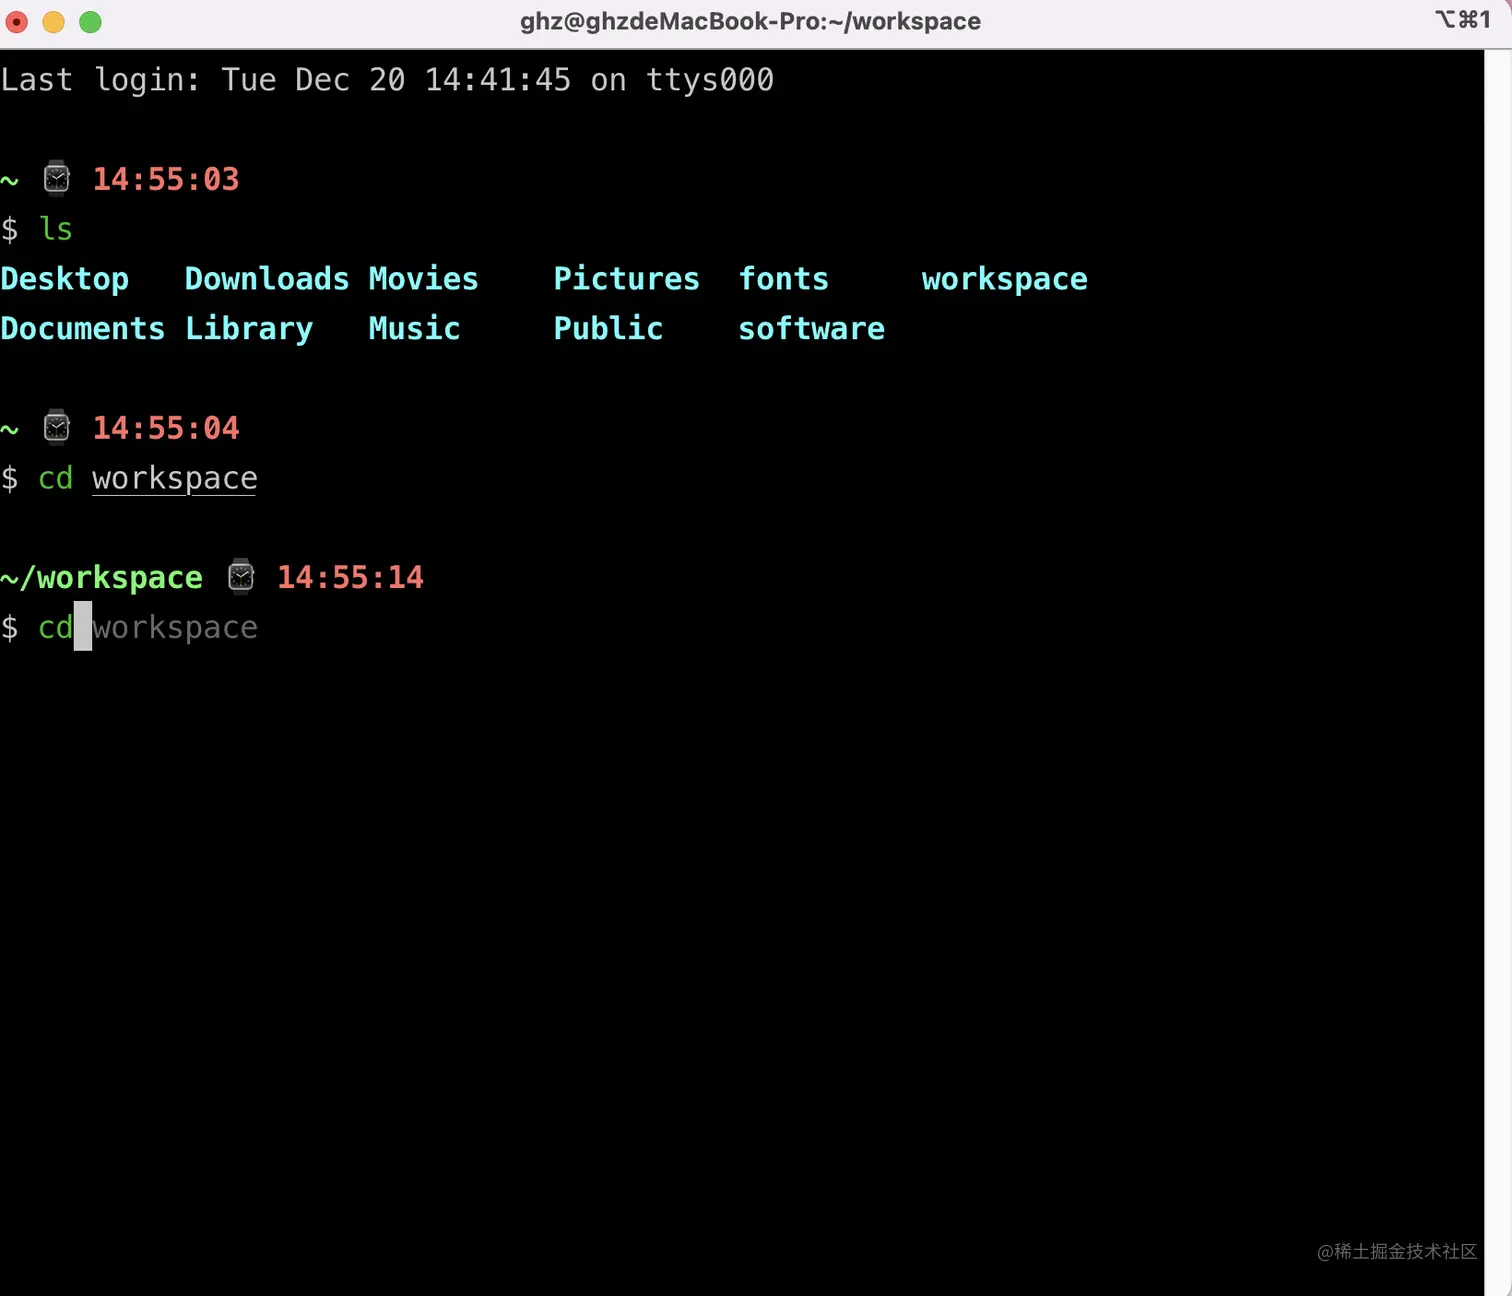This screenshot has width=1512, height=1296.
Task: Click the watch icon beside 14:55:03
Action: (x=57, y=178)
